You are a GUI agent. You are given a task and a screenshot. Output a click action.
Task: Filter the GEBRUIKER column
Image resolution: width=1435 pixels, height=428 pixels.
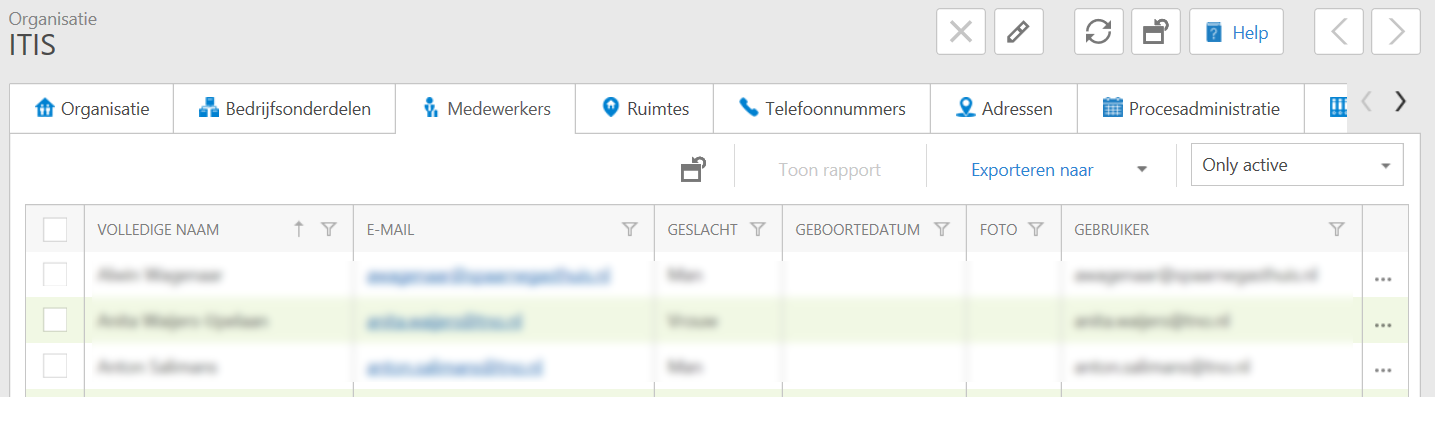pos(1336,230)
